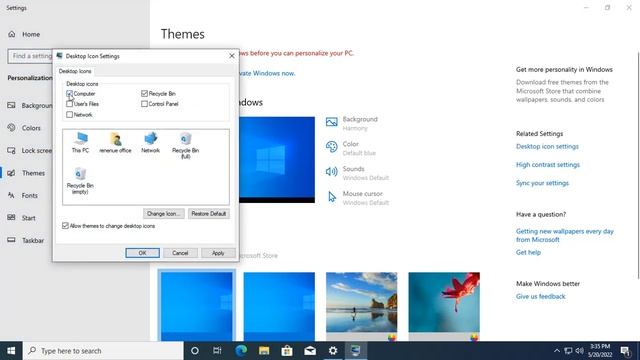
Task: Click the Restore Default button
Action: [x=209, y=213]
